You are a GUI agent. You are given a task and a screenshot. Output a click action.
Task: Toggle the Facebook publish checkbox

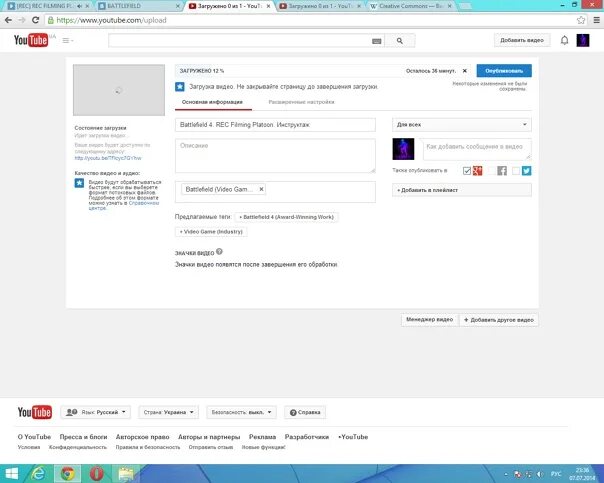pos(492,171)
